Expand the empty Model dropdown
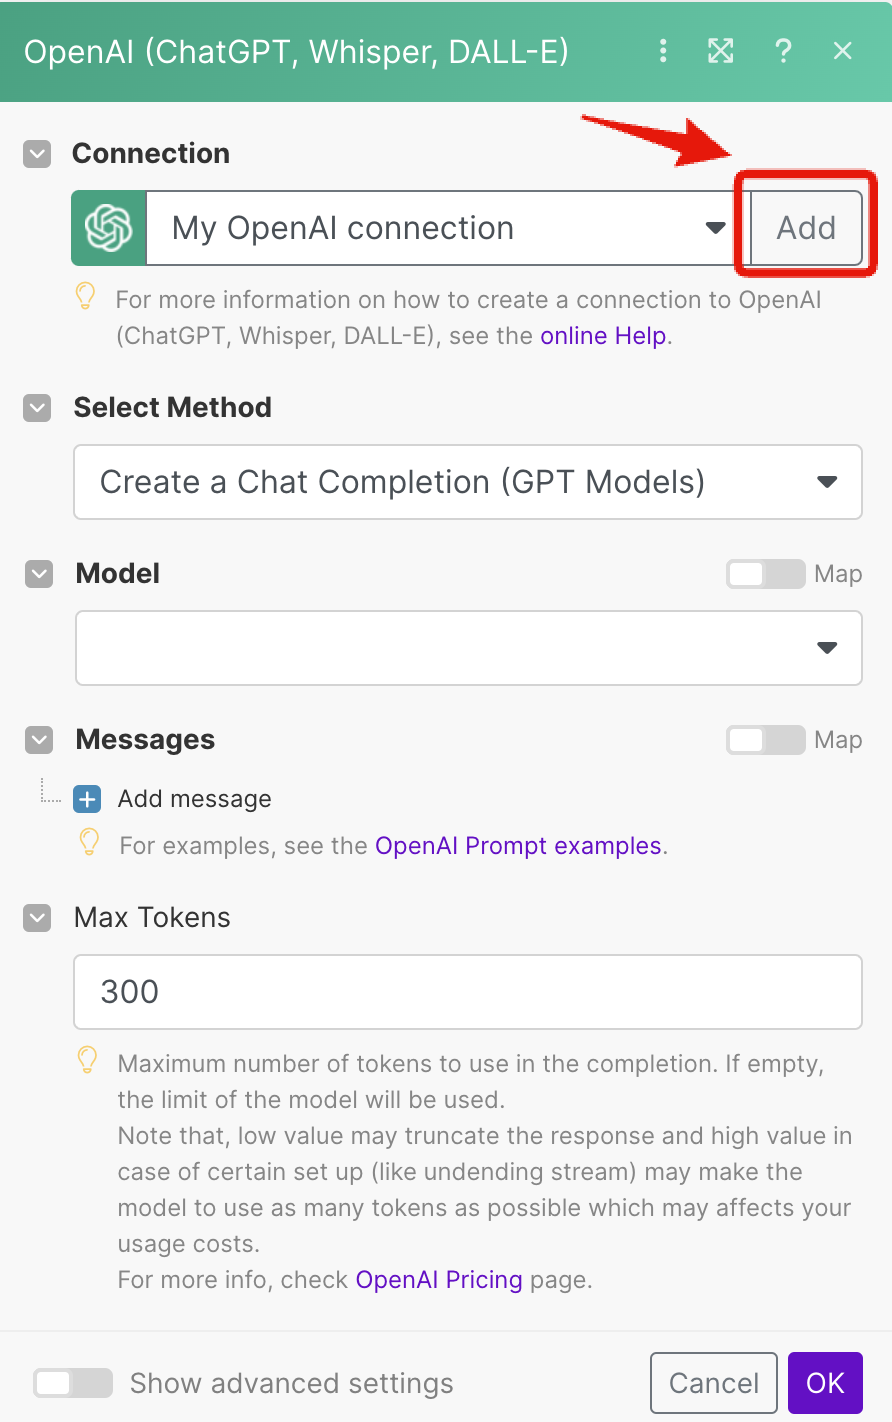 (x=468, y=648)
